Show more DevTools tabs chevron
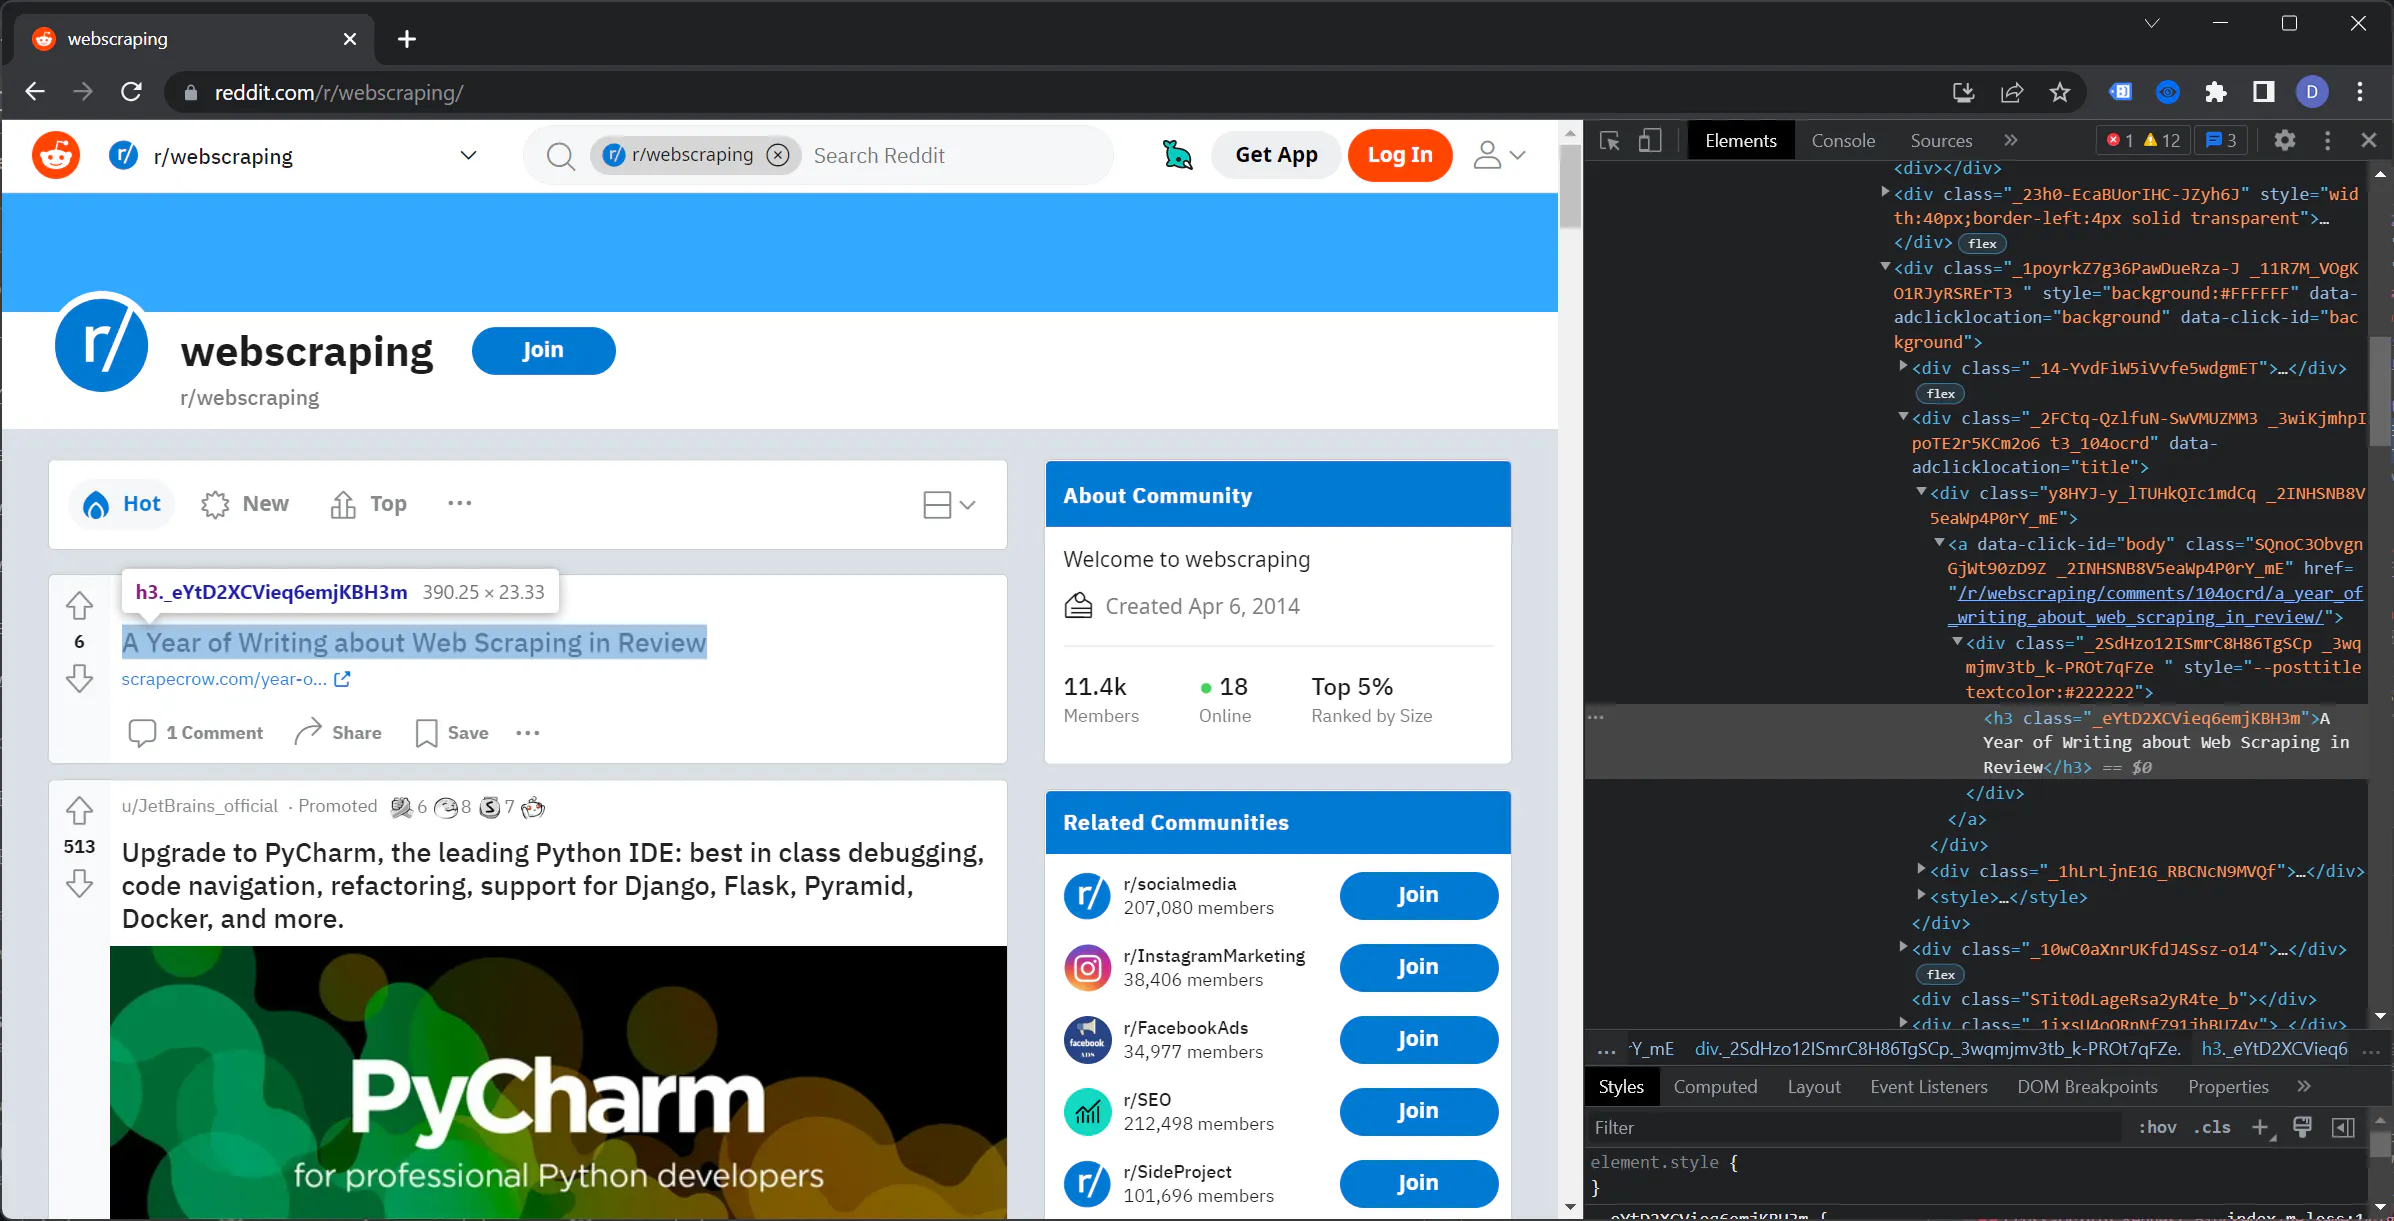 pyautogui.click(x=2011, y=141)
